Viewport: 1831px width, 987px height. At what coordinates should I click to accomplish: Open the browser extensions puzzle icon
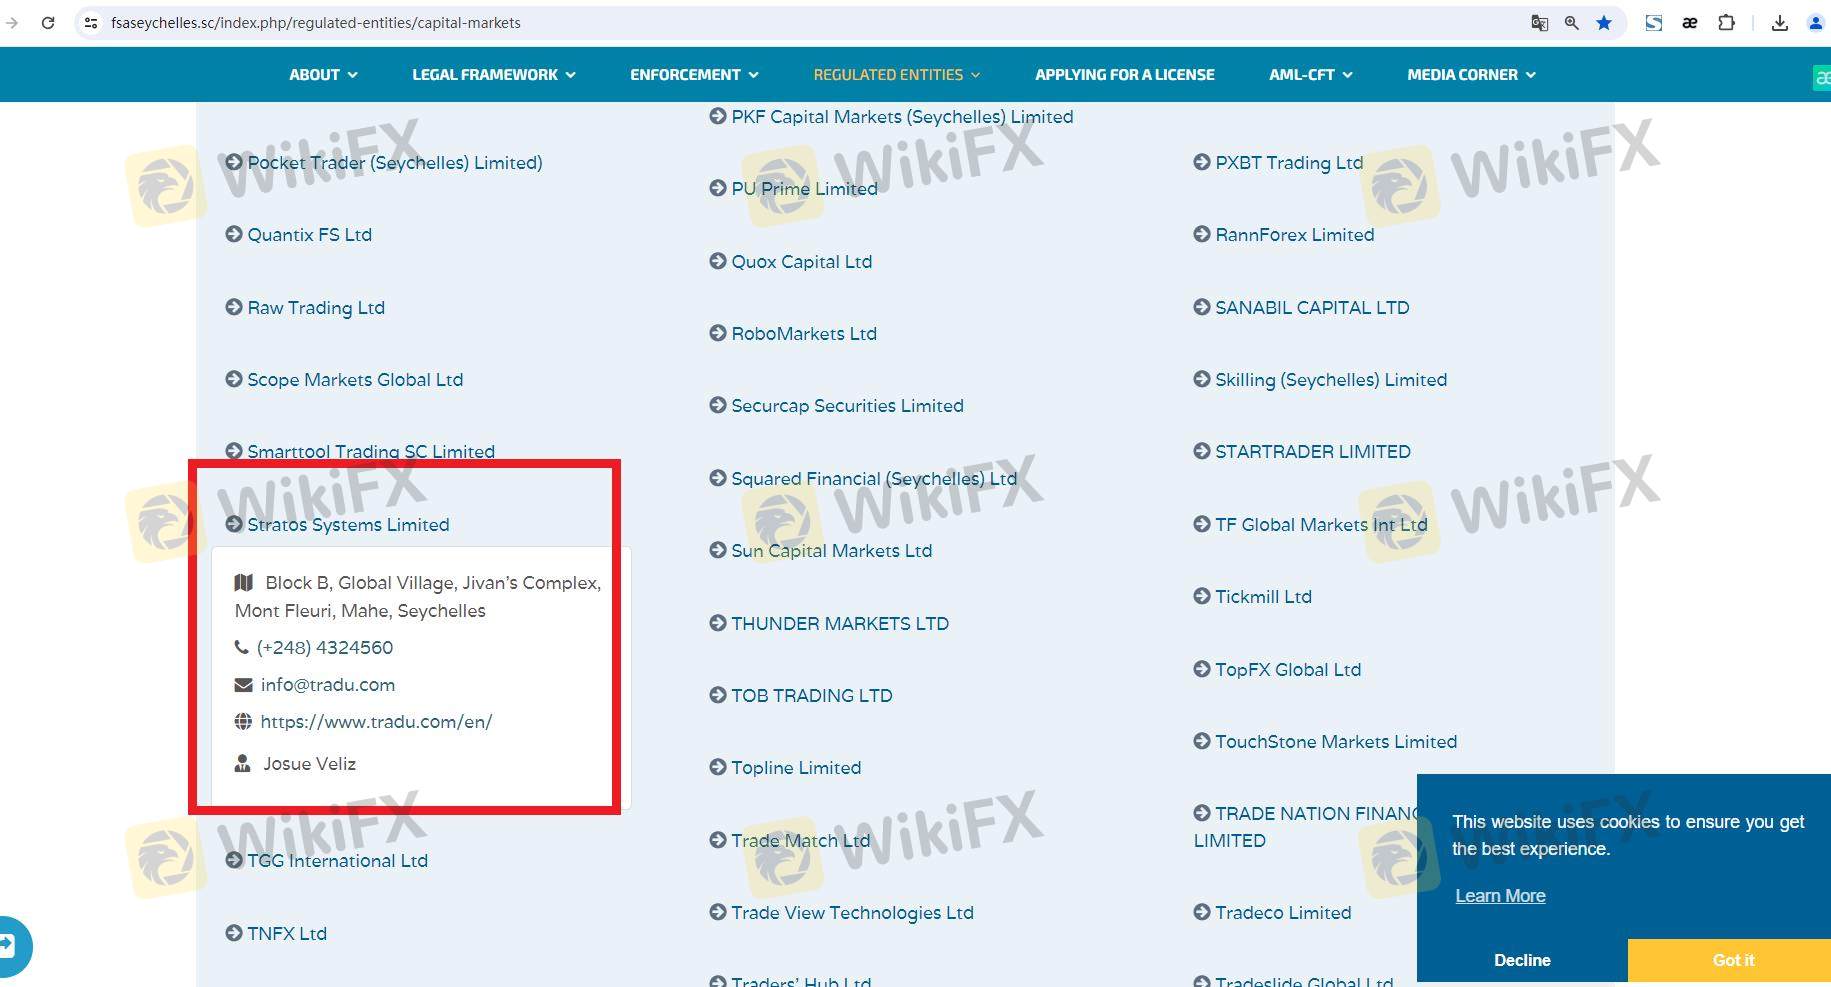[x=1726, y=22]
